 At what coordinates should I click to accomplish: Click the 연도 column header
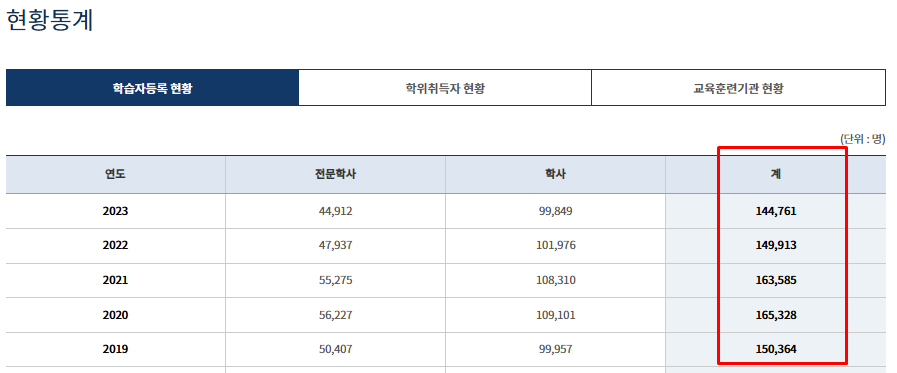tap(116, 174)
